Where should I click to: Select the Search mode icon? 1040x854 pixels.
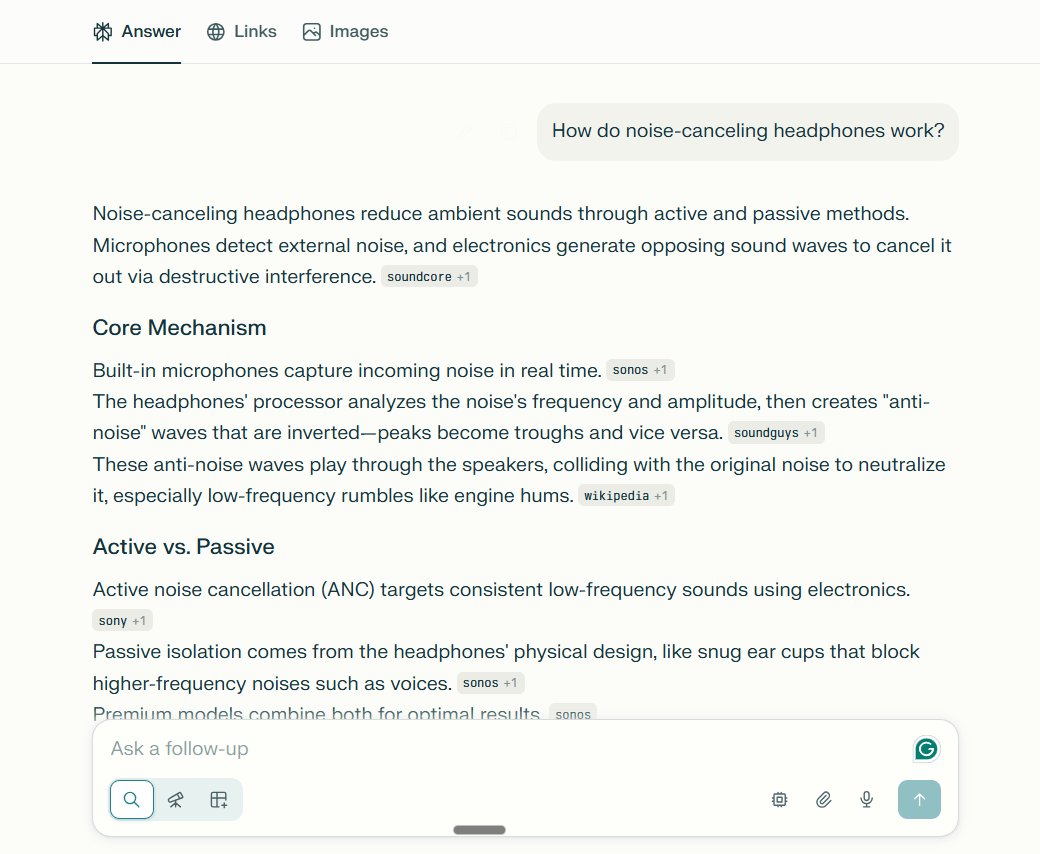pyautogui.click(x=132, y=799)
